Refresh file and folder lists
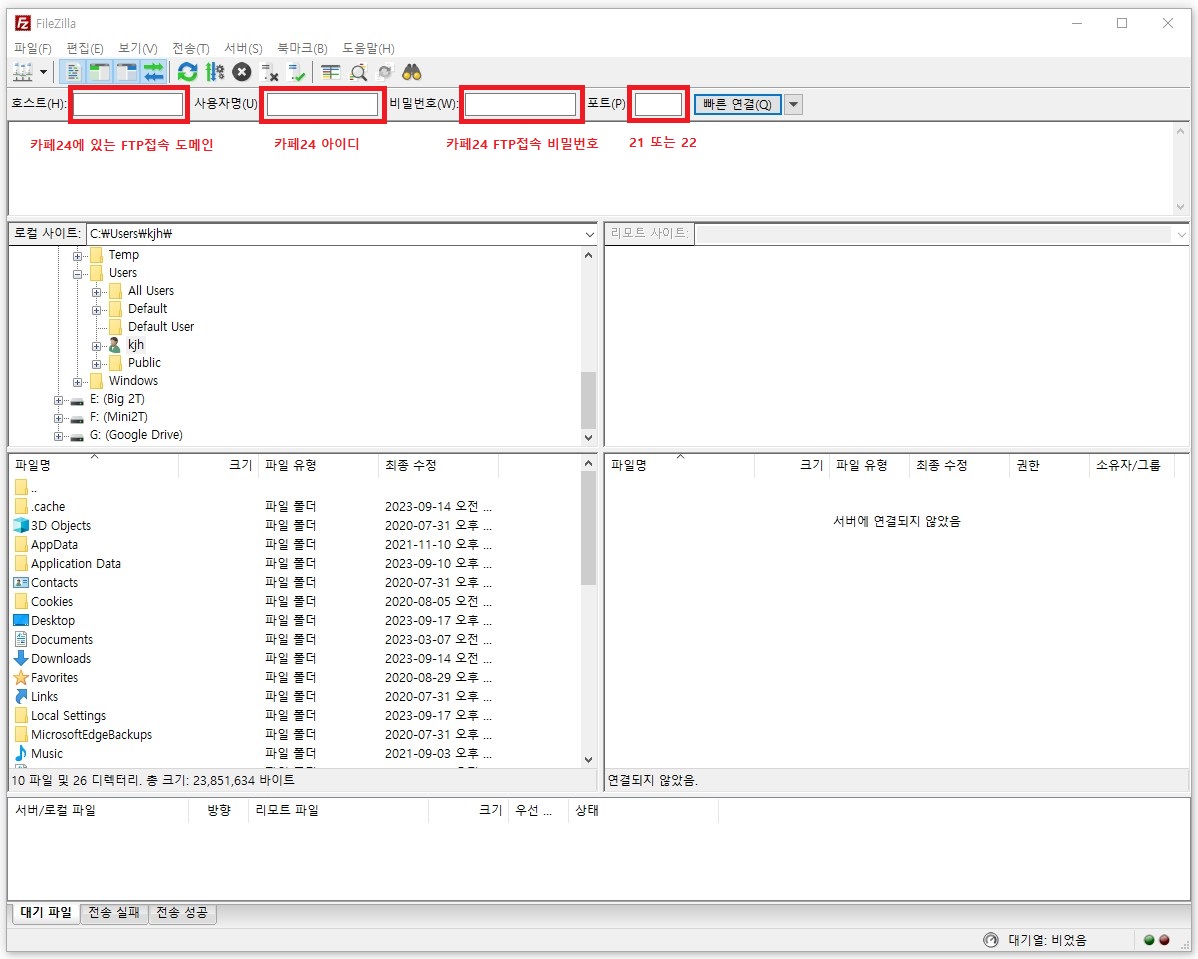 pos(187,73)
